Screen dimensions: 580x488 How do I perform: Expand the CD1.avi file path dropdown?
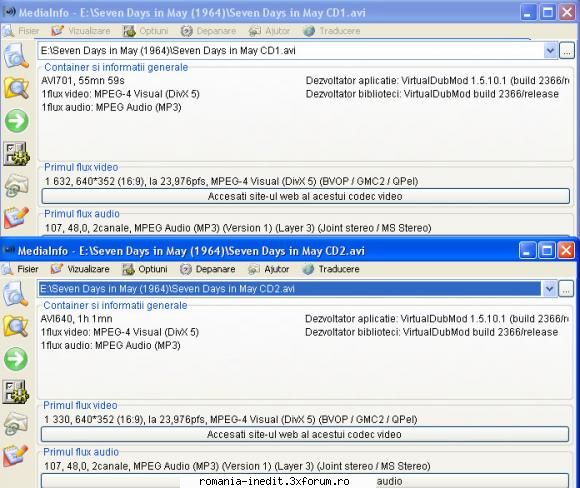[x=550, y=50]
